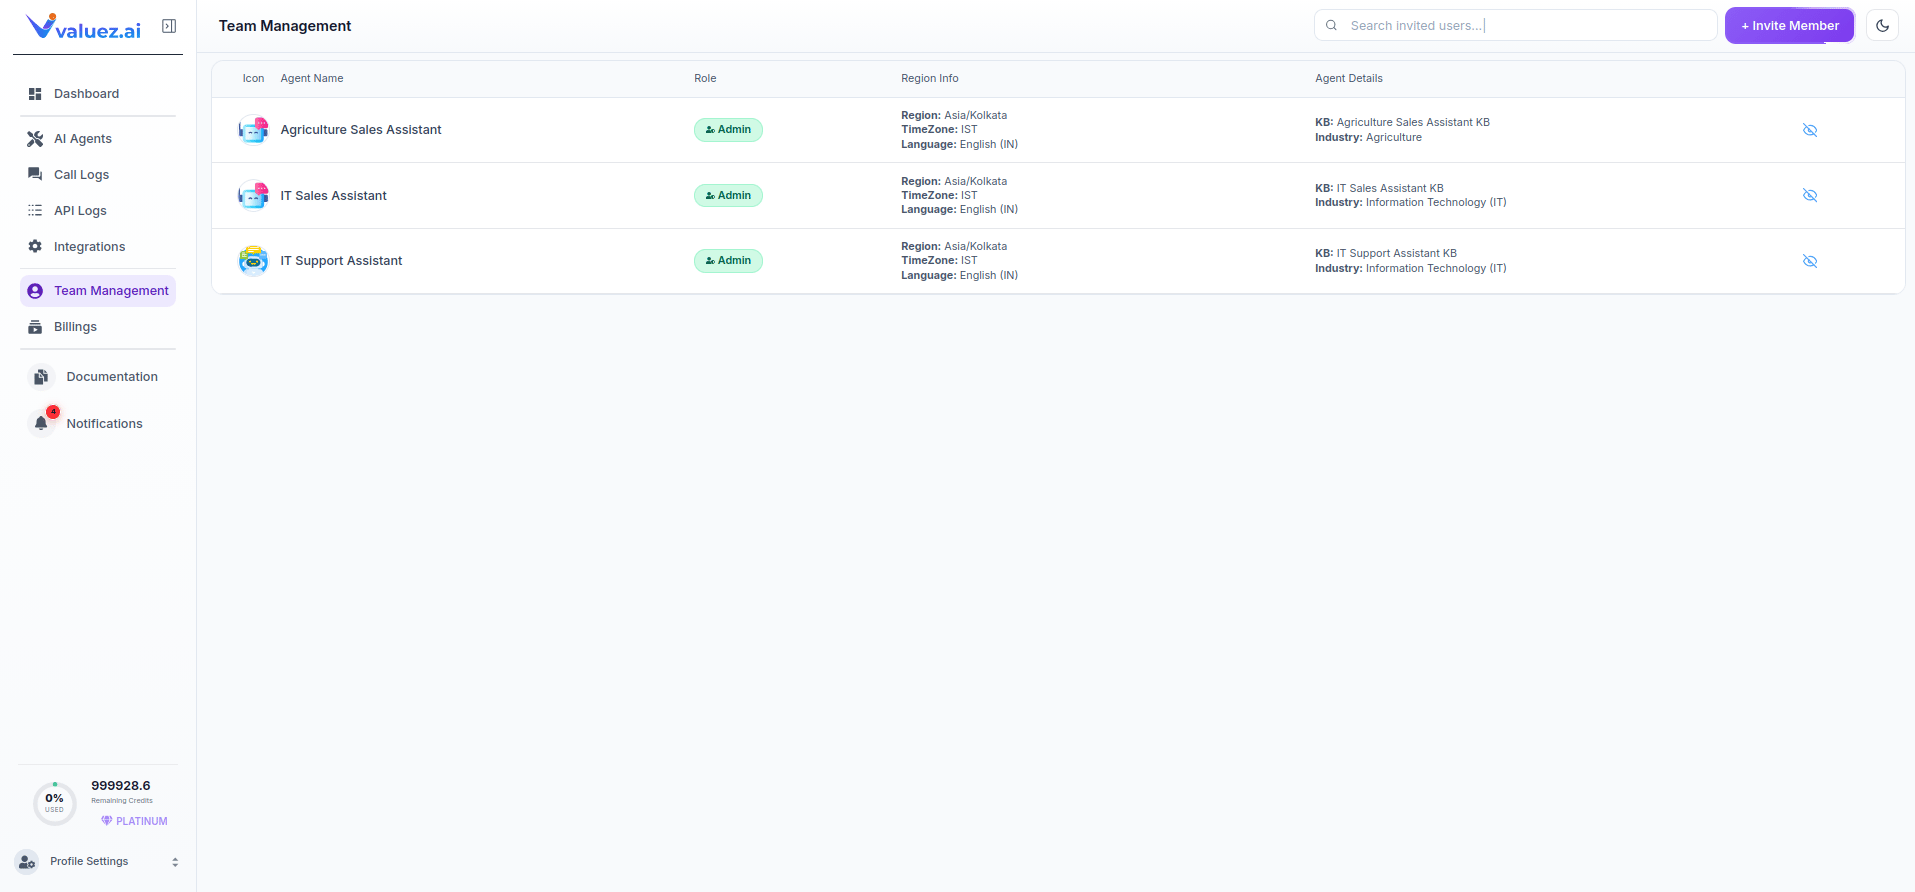This screenshot has height=892, width=1915.
Task: Click Admin badge for Agriculture Sales Assistant
Action: point(728,130)
